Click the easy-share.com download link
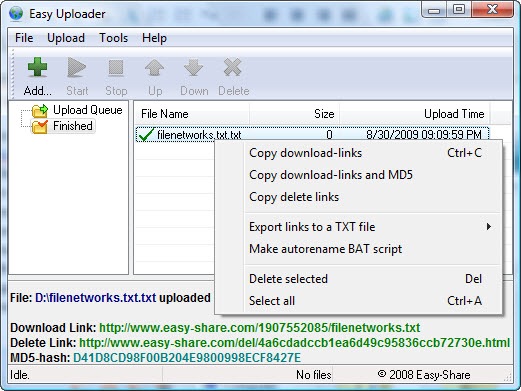 [260, 328]
